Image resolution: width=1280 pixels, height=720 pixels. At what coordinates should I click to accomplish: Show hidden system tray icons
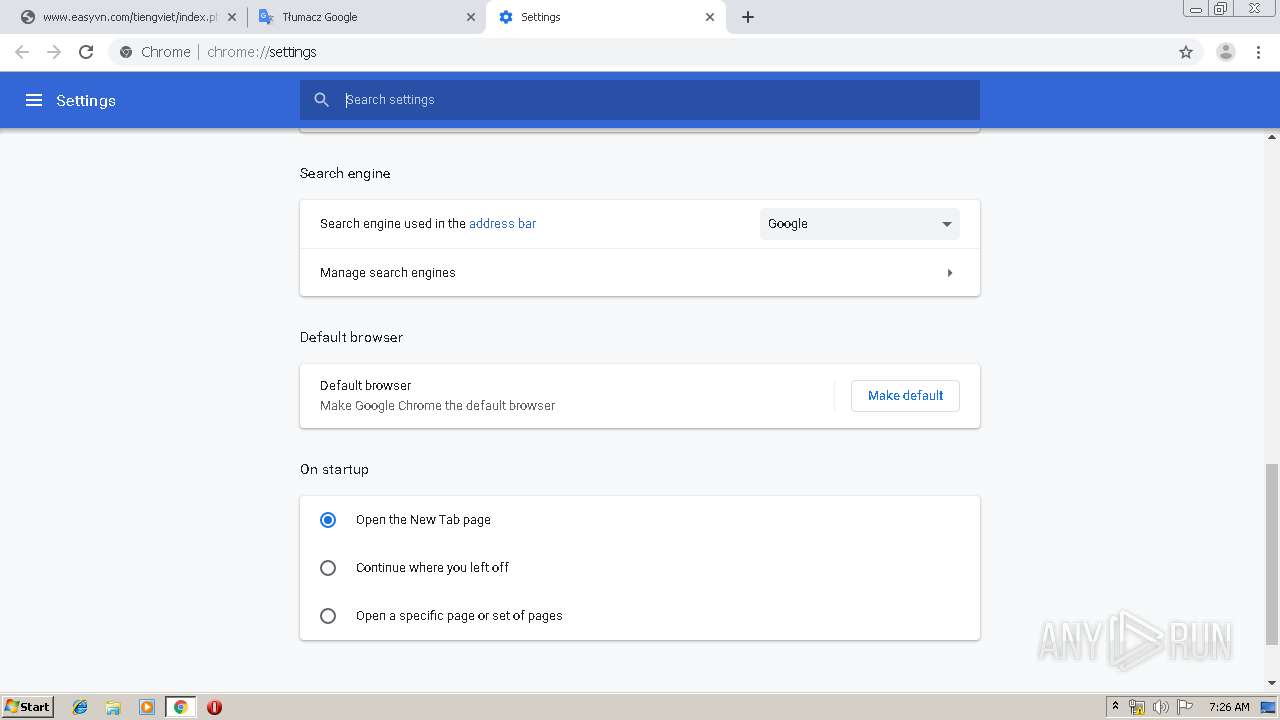click(1116, 707)
